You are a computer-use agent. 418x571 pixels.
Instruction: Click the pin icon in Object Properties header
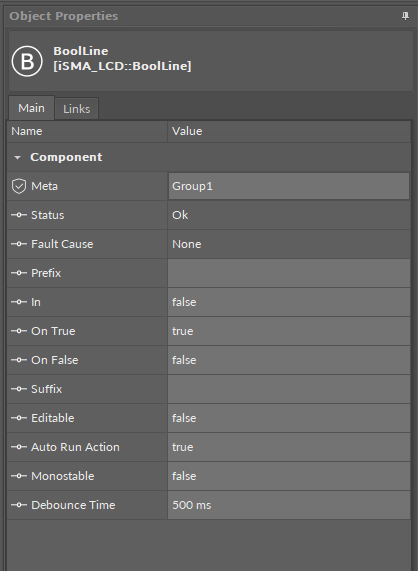(405, 16)
